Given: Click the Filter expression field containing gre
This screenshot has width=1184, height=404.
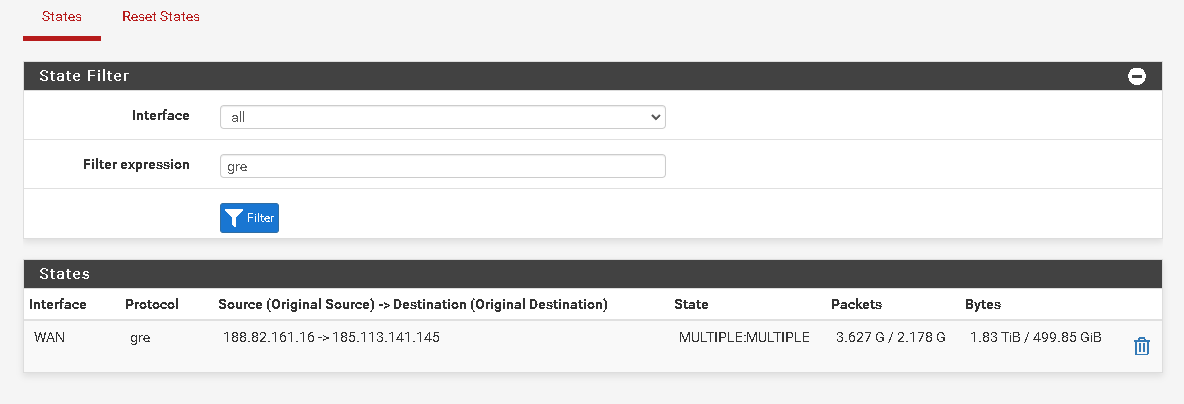Looking at the screenshot, I should [x=442, y=166].
